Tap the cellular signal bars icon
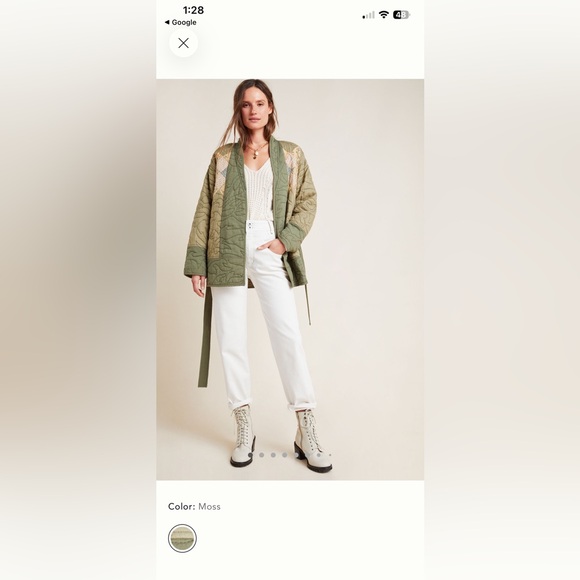This screenshot has height=580, width=580. [368, 15]
